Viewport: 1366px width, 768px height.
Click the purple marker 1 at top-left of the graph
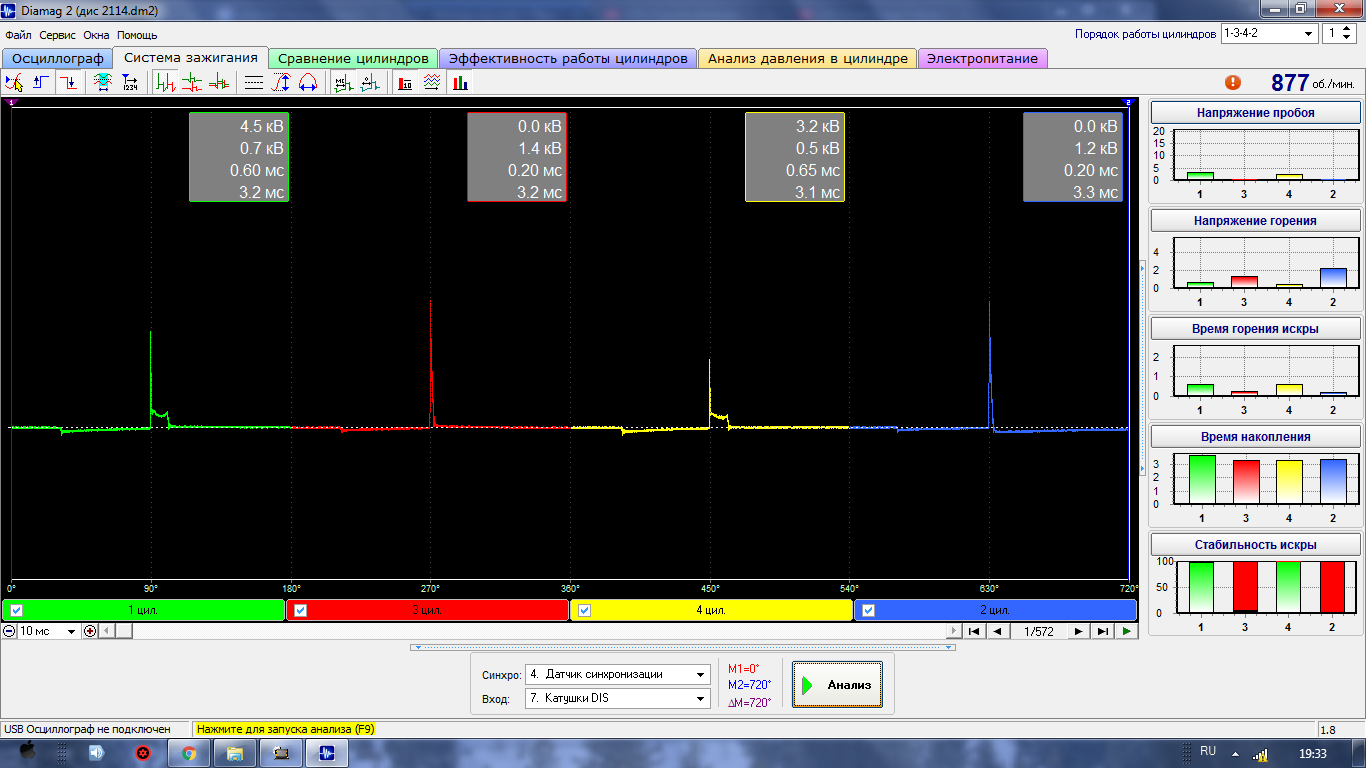(x=11, y=102)
